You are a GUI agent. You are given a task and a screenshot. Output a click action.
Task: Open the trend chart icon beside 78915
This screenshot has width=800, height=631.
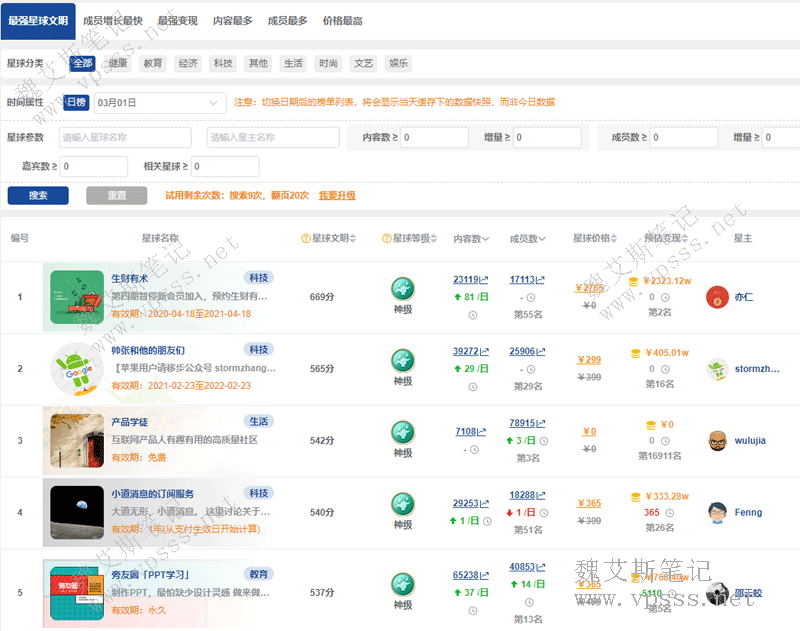[541, 423]
